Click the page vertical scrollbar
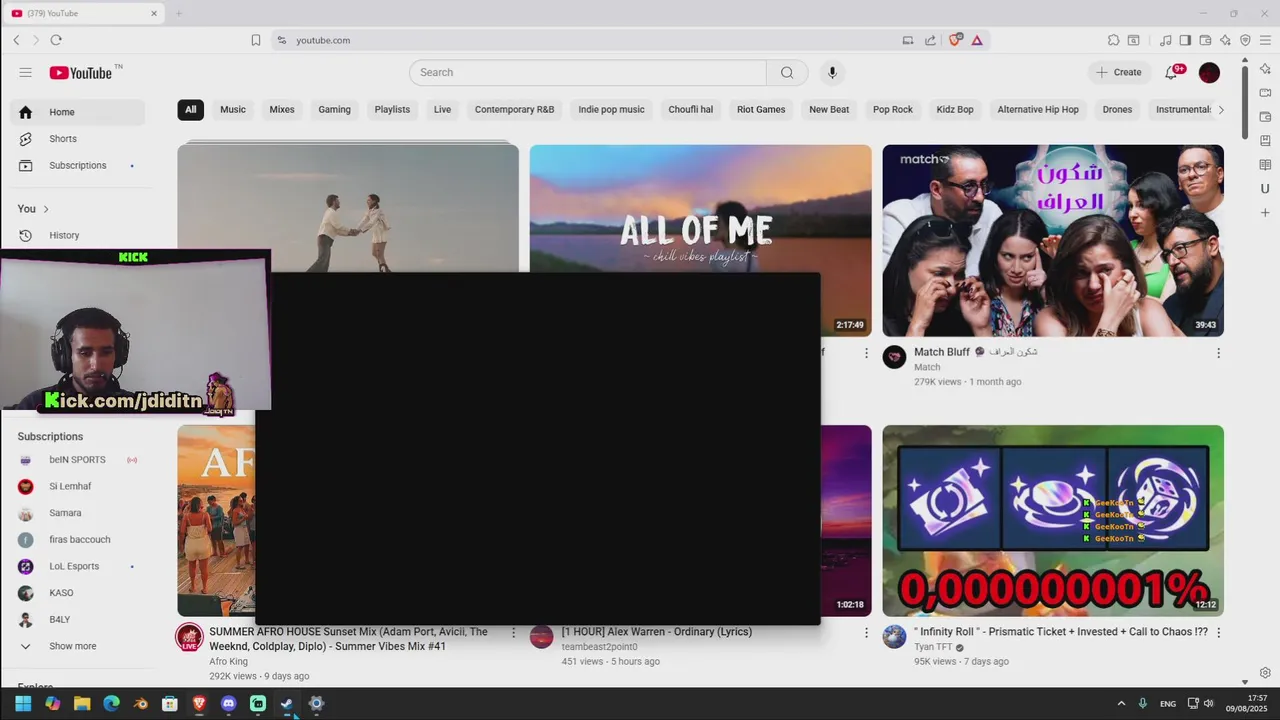 click(1245, 102)
